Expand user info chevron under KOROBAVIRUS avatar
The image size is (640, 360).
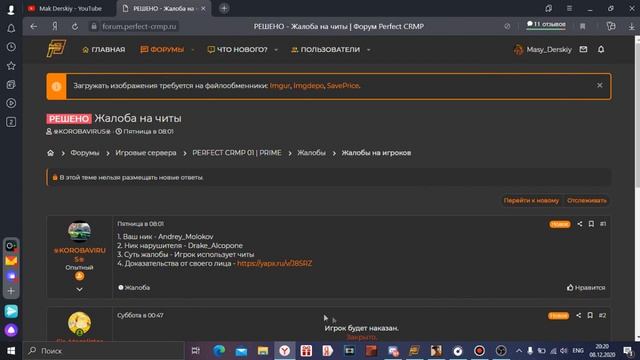pyautogui.click(x=79, y=289)
